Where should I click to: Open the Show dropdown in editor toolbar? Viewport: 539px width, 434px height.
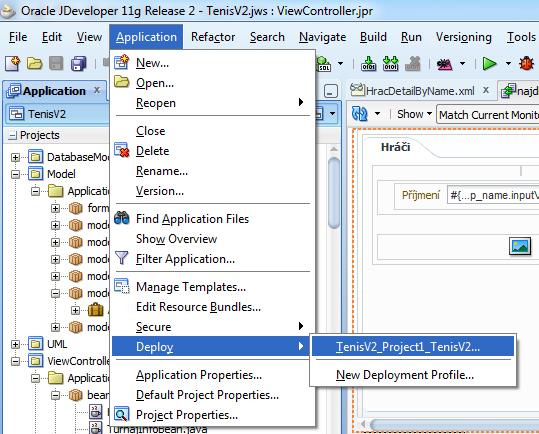coord(414,114)
